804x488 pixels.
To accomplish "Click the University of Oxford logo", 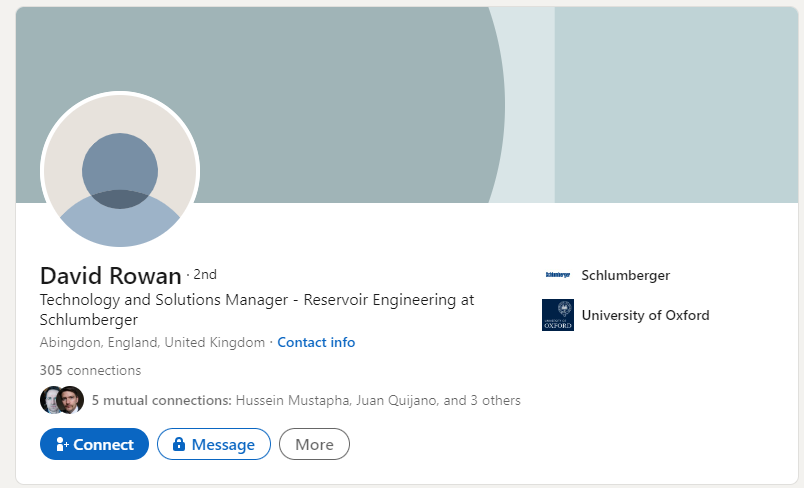I will point(558,315).
